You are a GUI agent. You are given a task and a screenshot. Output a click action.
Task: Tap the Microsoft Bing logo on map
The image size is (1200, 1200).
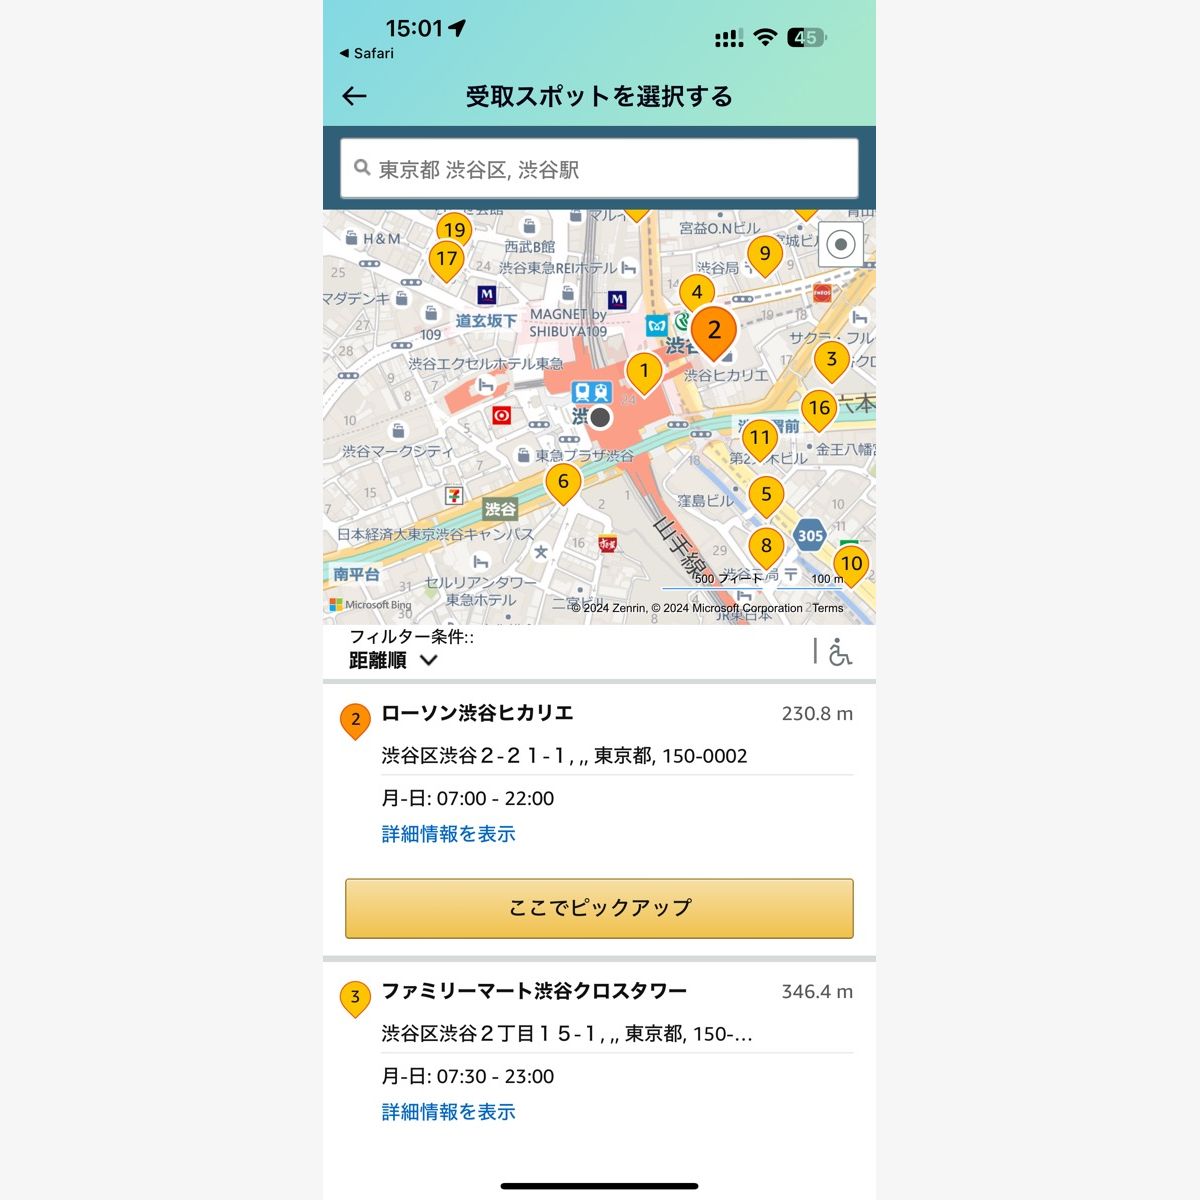(x=370, y=605)
